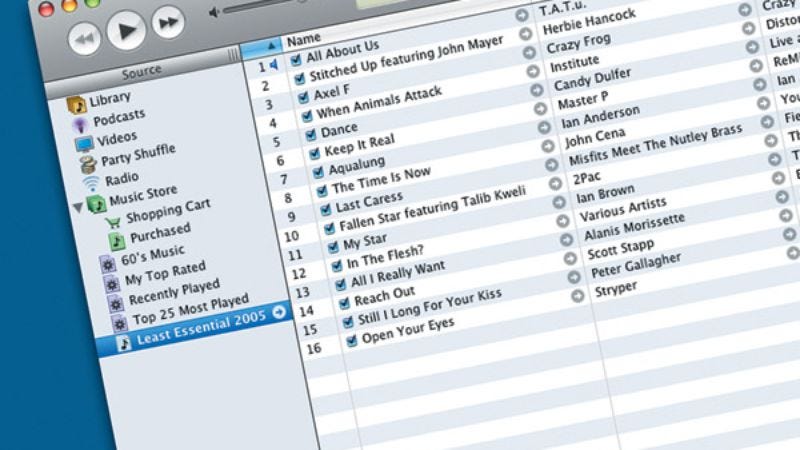This screenshot has width=800, height=450.
Task: Click the Rewind previous track button
Action: tap(85, 39)
